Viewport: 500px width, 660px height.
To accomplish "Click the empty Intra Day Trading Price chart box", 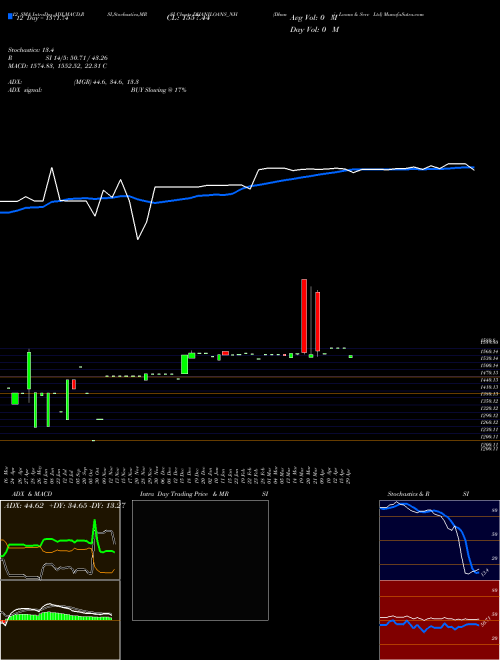I will (x=200, y=560).
